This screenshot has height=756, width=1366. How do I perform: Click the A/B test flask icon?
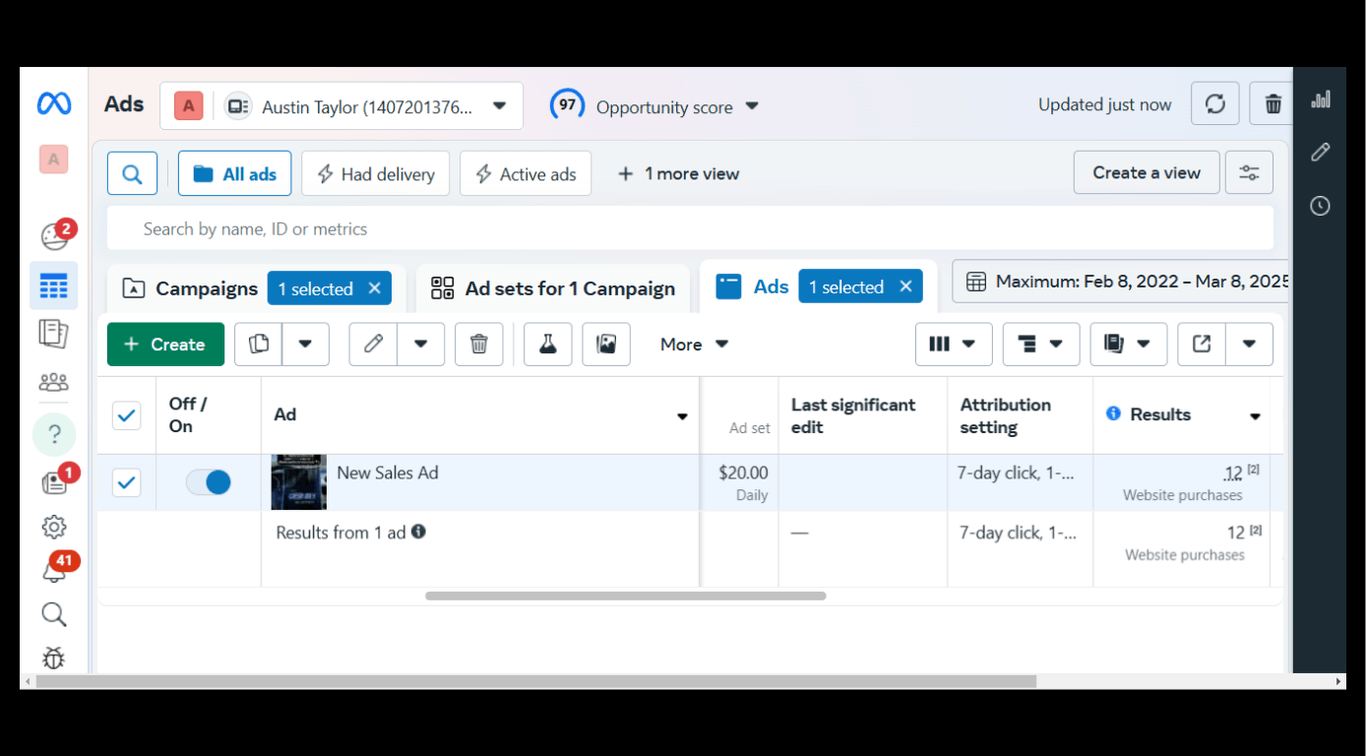point(548,344)
